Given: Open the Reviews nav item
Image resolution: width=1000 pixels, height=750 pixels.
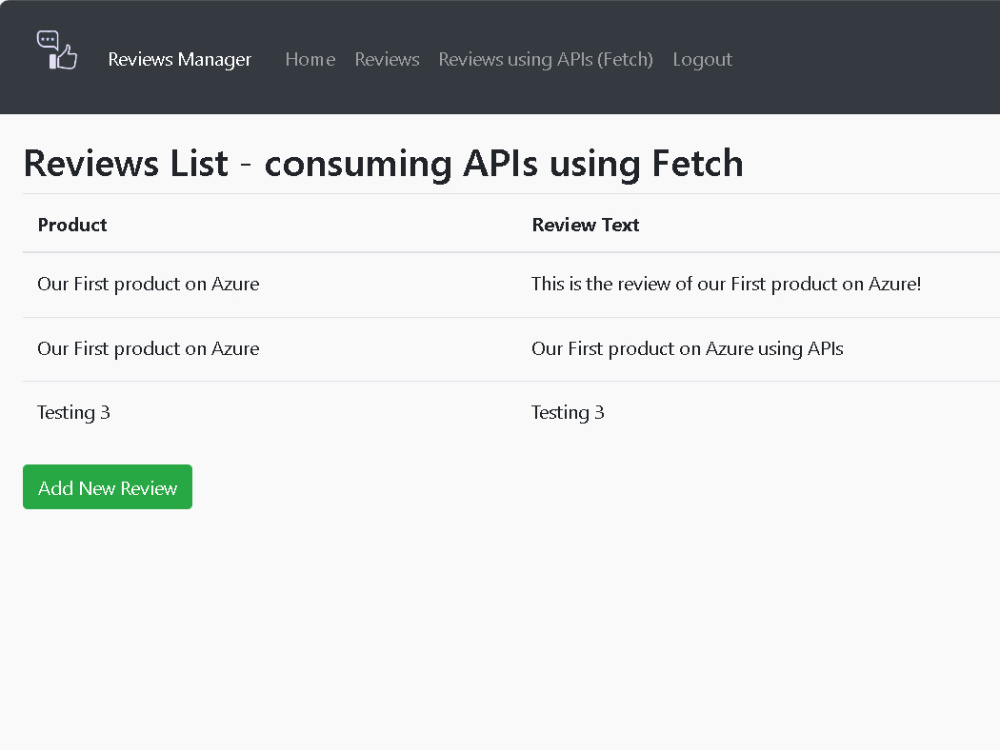Looking at the screenshot, I should point(386,59).
